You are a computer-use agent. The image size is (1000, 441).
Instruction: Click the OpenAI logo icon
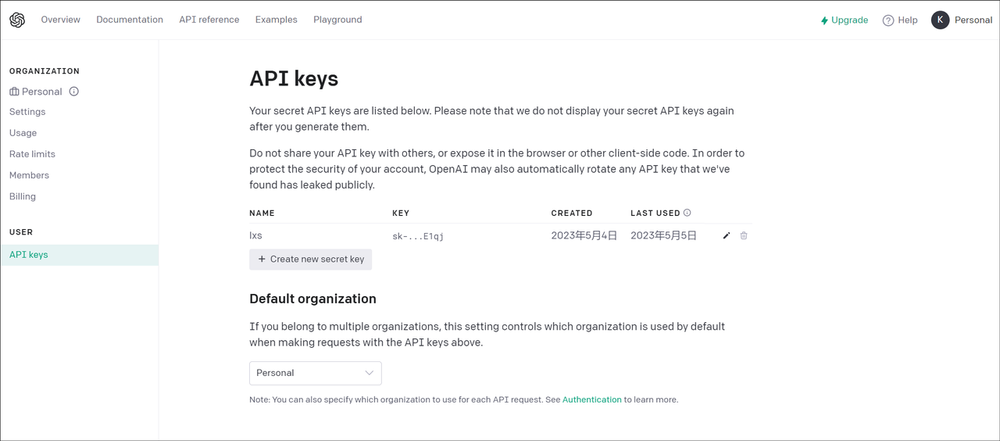[x=17, y=20]
